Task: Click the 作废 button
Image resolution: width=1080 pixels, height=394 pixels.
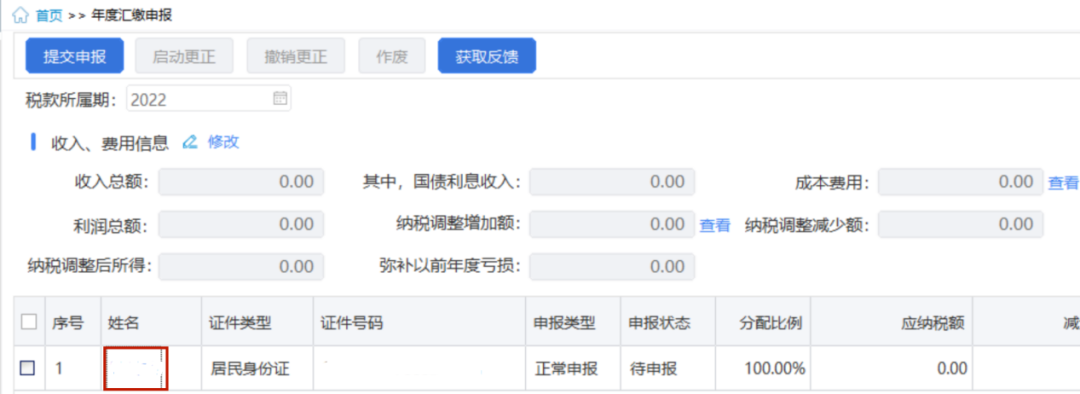Action: pos(392,56)
